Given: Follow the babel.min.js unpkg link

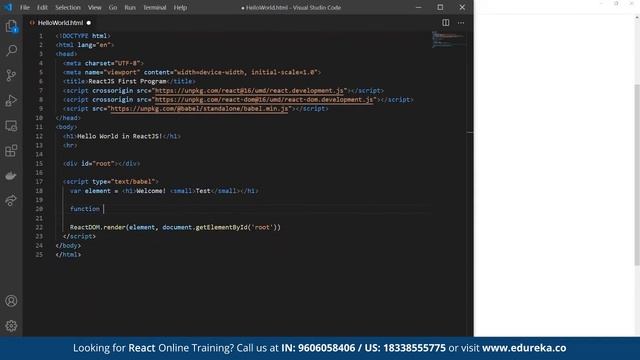Looking at the screenshot, I should coord(199,109).
